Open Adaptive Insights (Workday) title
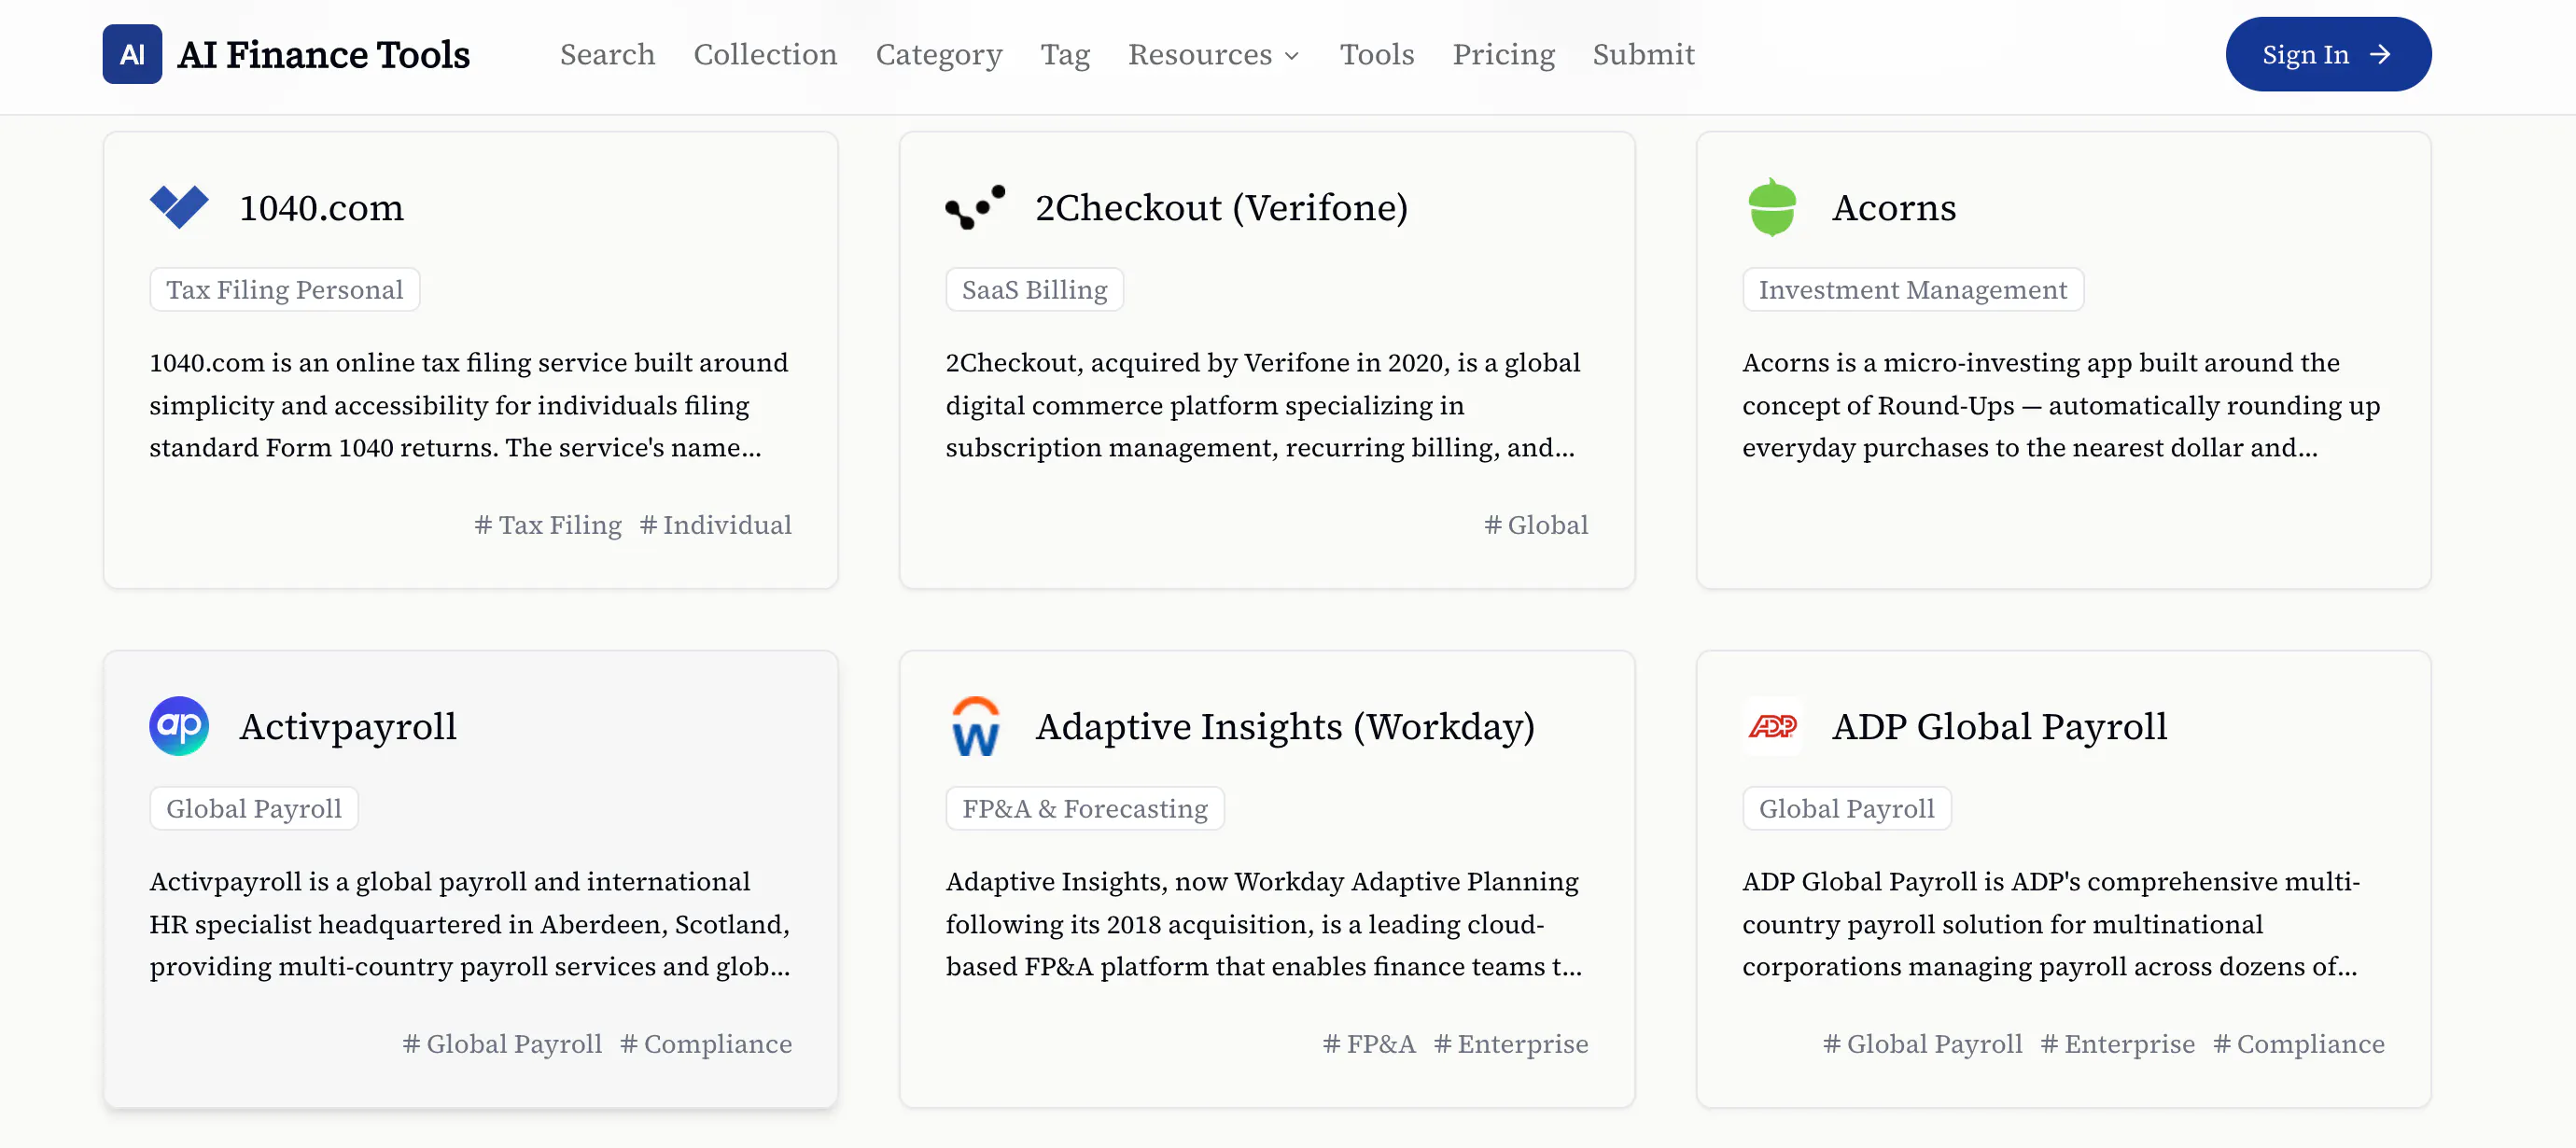 (1285, 727)
